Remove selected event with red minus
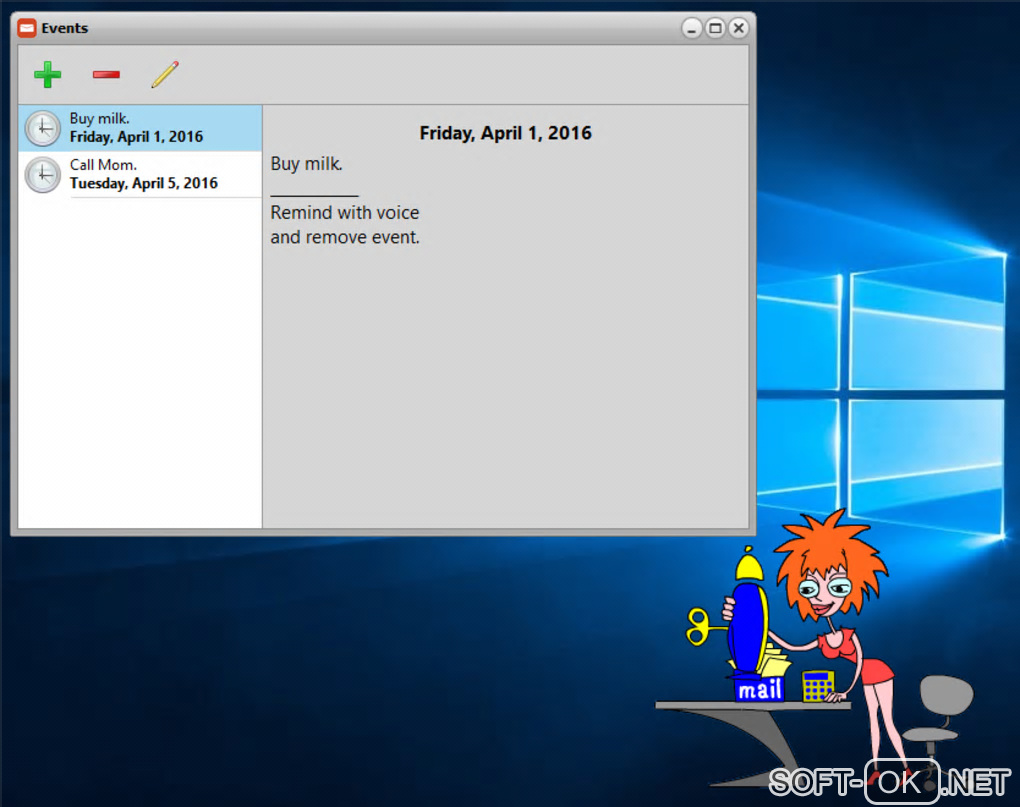Image resolution: width=1020 pixels, height=807 pixels. tap(106, 75)
